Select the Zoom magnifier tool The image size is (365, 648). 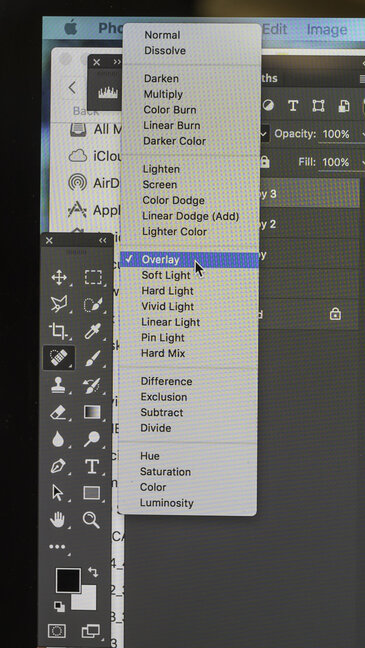(91, 519)
